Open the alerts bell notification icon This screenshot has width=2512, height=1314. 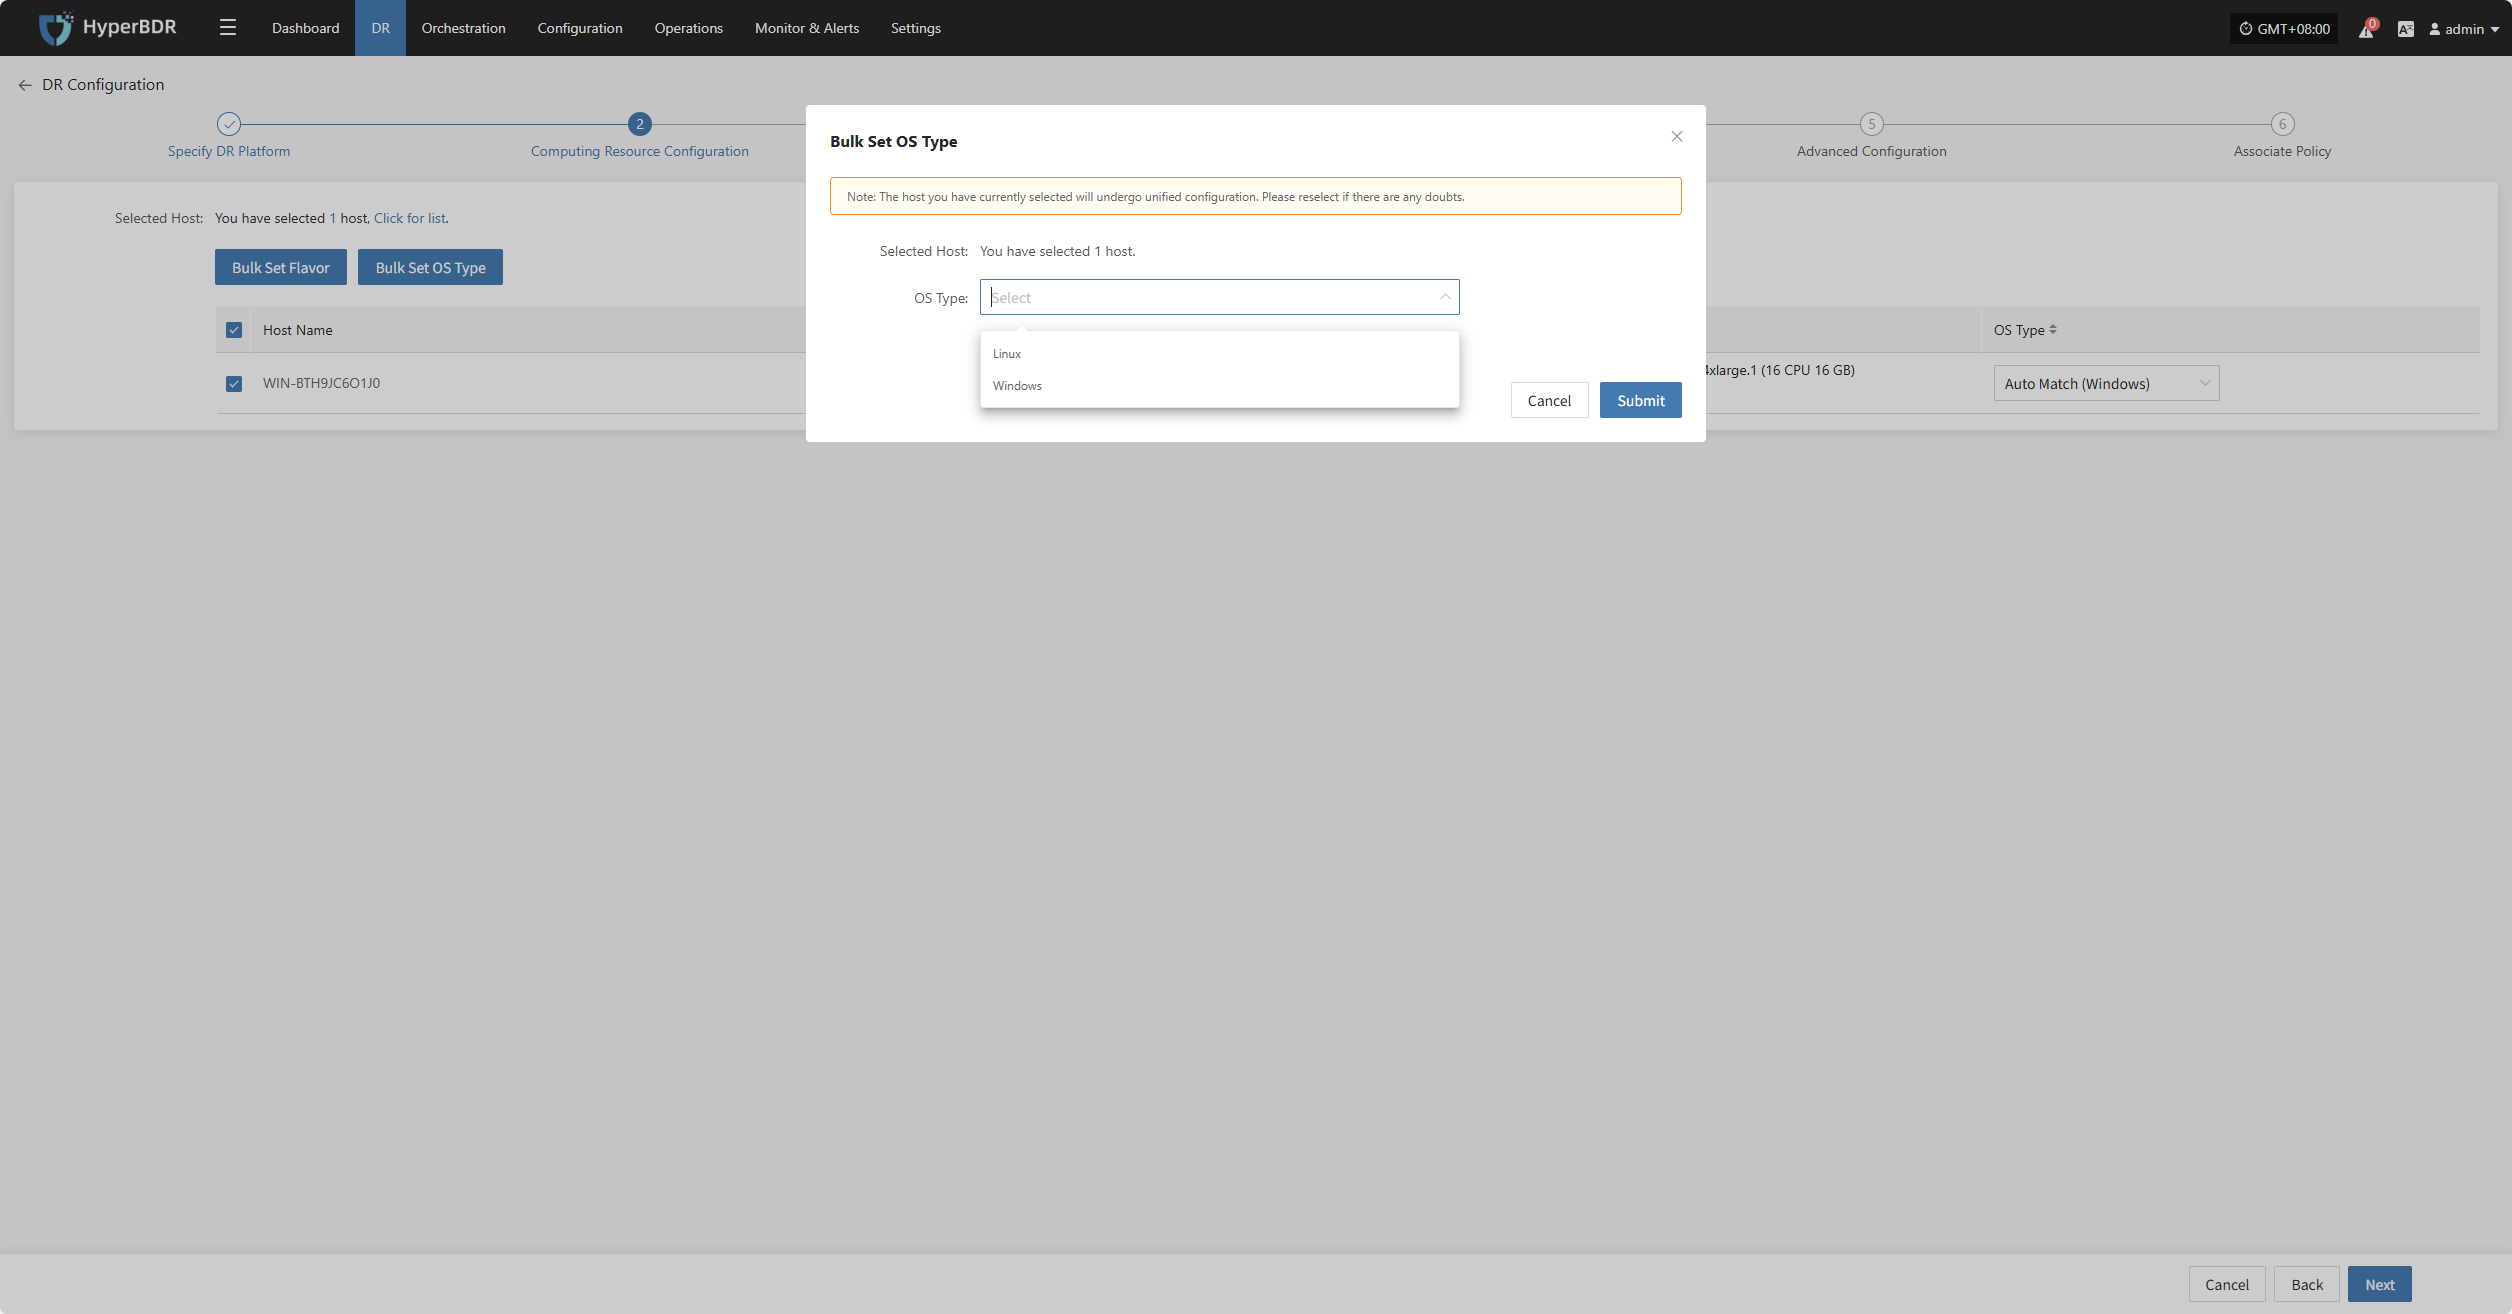point(2366,29)
